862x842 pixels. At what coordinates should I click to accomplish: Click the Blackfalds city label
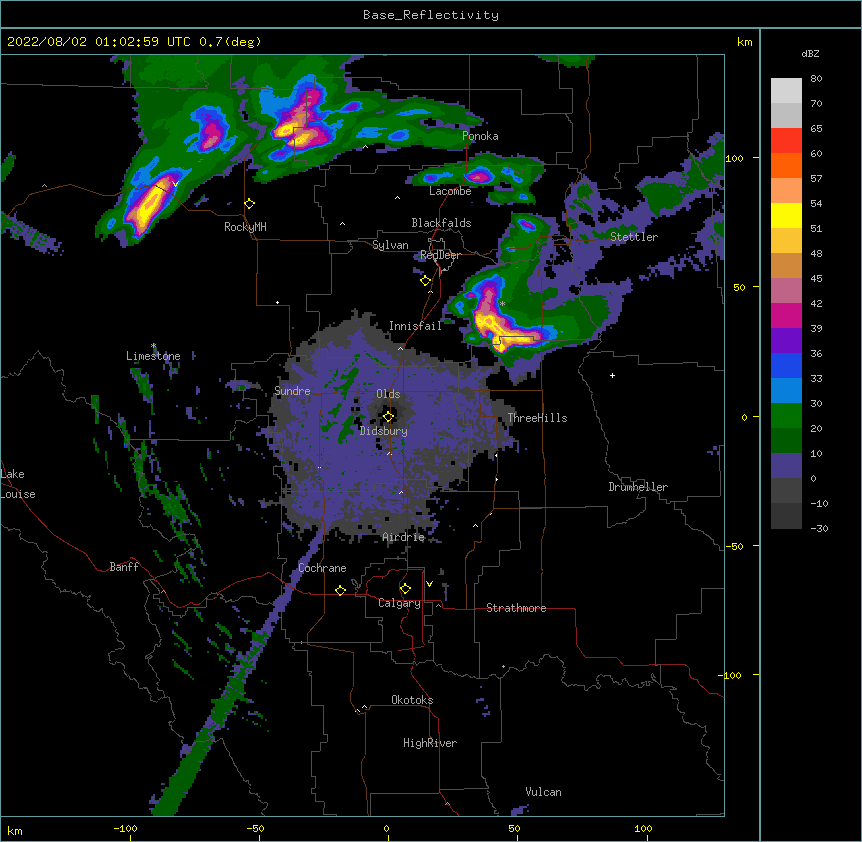tap(441, 223)
